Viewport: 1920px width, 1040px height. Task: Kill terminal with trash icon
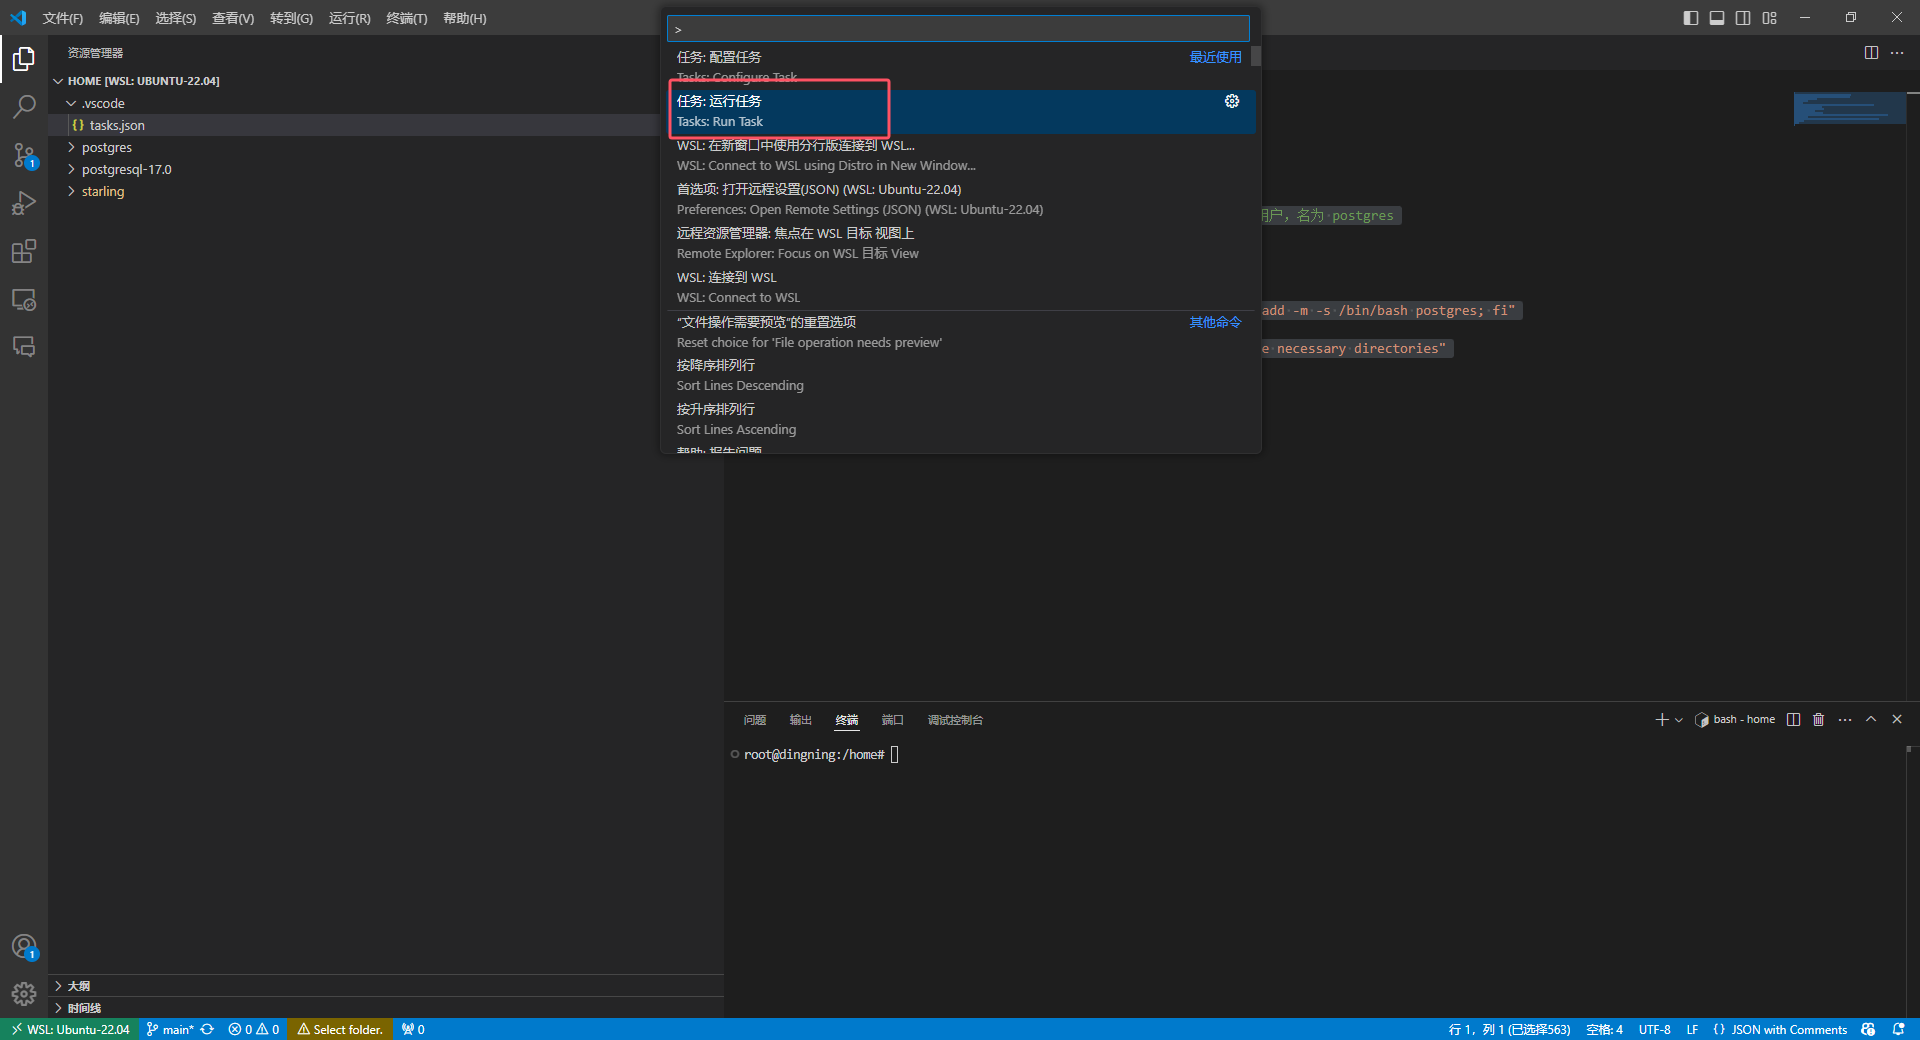(x=1818, y=719)
